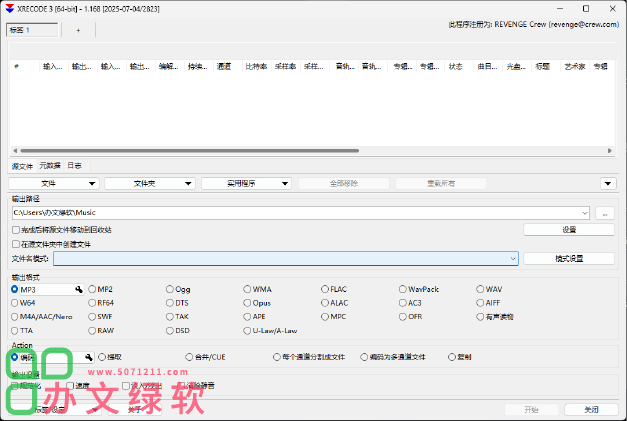
Task: Click the 开始 start button
Action: 531,409
